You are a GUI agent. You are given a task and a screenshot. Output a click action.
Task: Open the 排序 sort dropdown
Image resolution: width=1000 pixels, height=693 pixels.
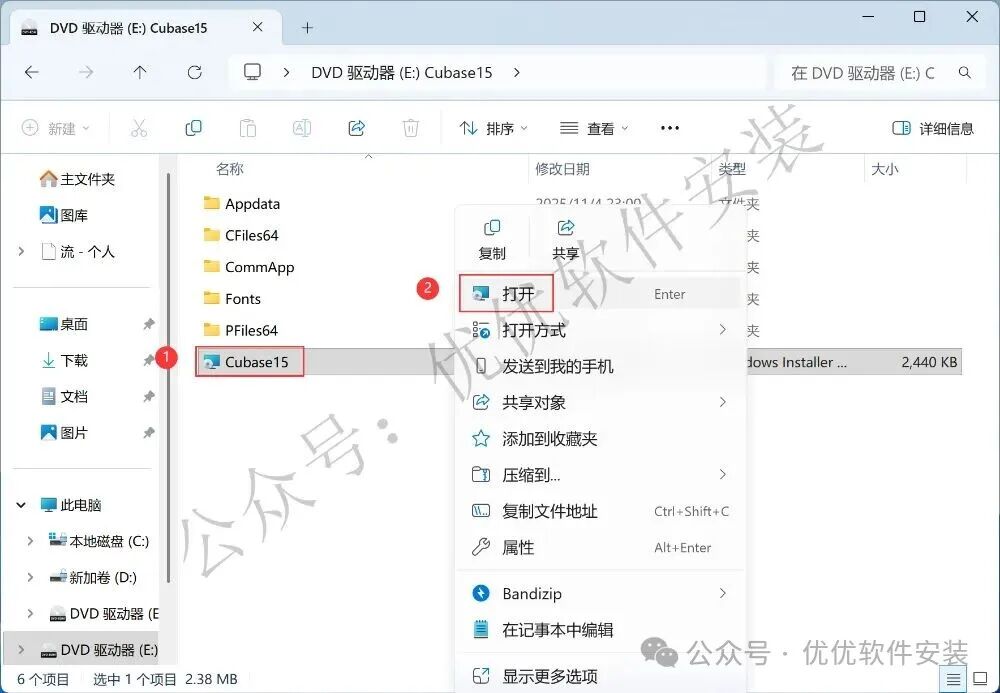(x=494, y=128)
